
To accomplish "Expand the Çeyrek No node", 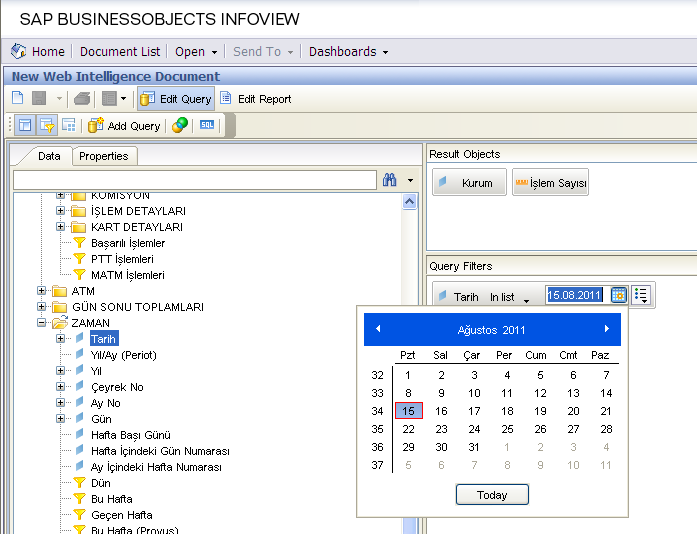I will click(60, 387).
